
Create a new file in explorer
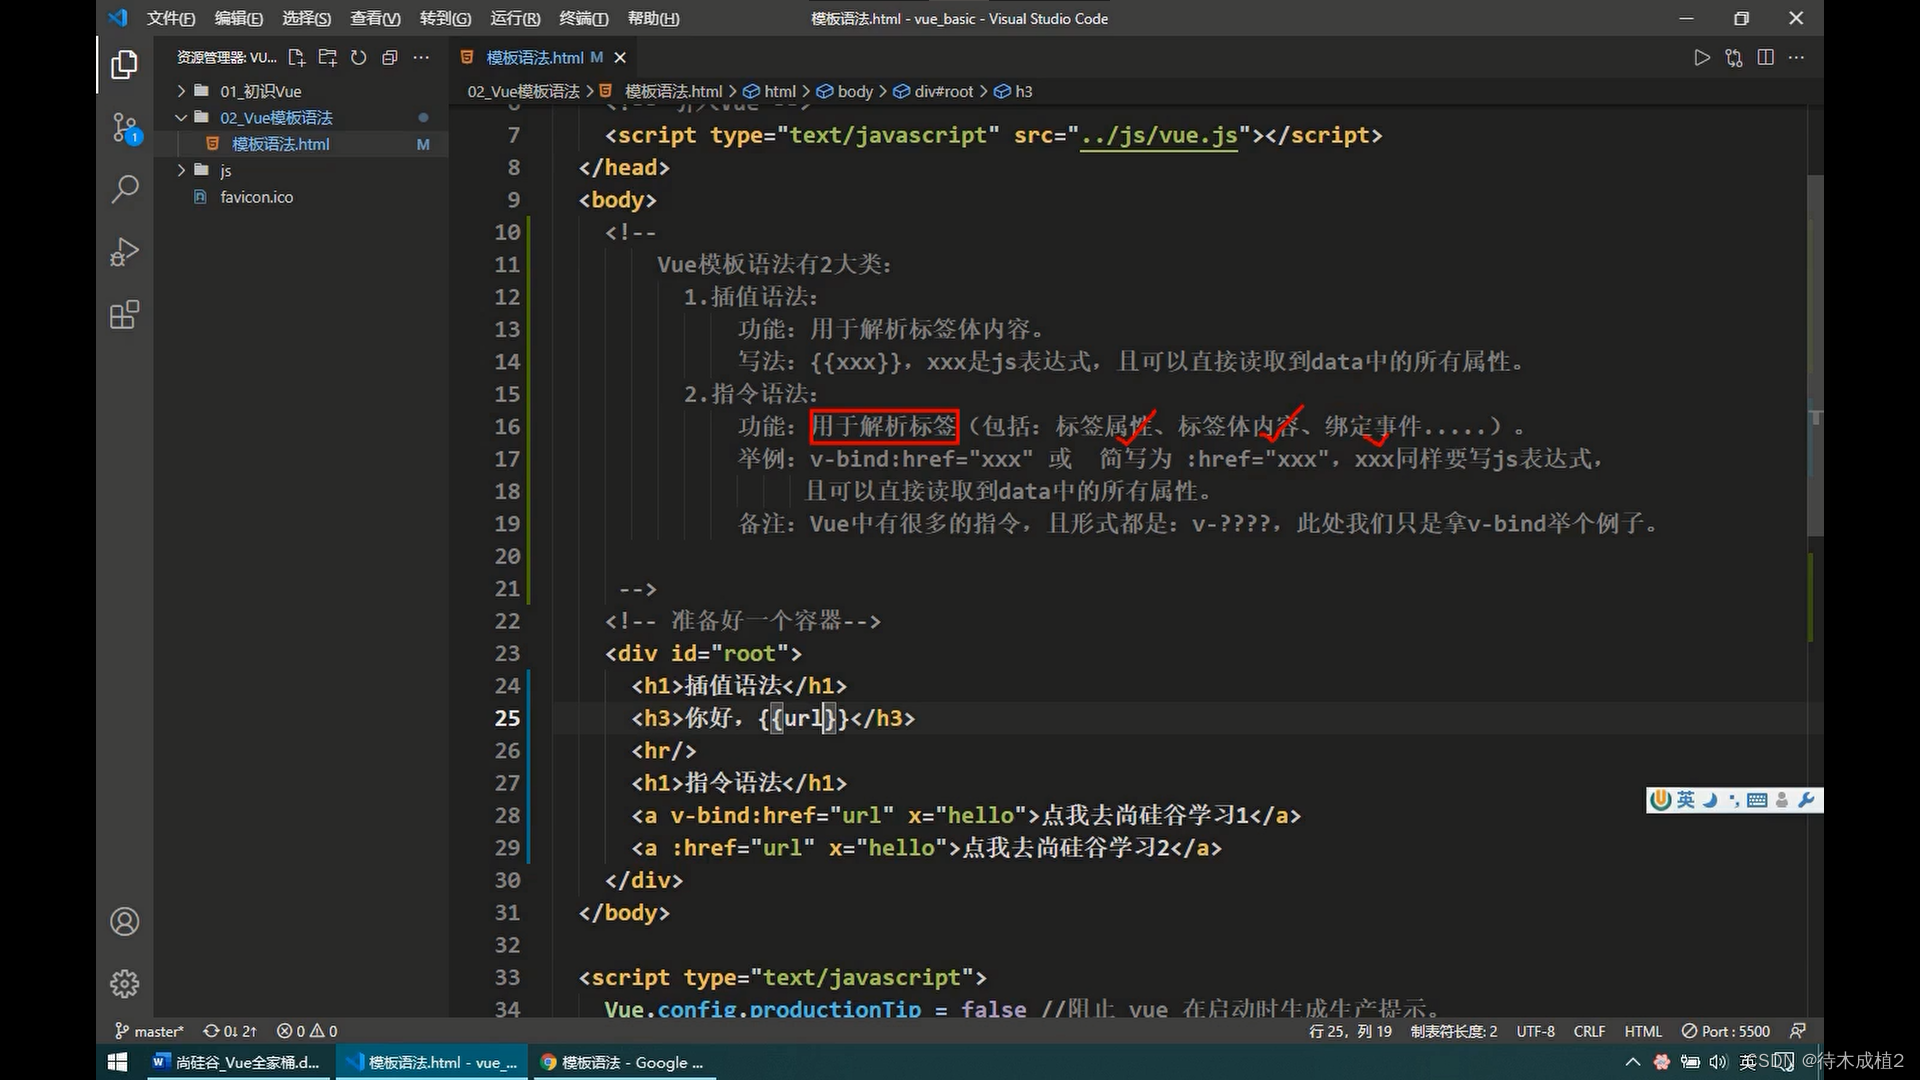[296, 57]
